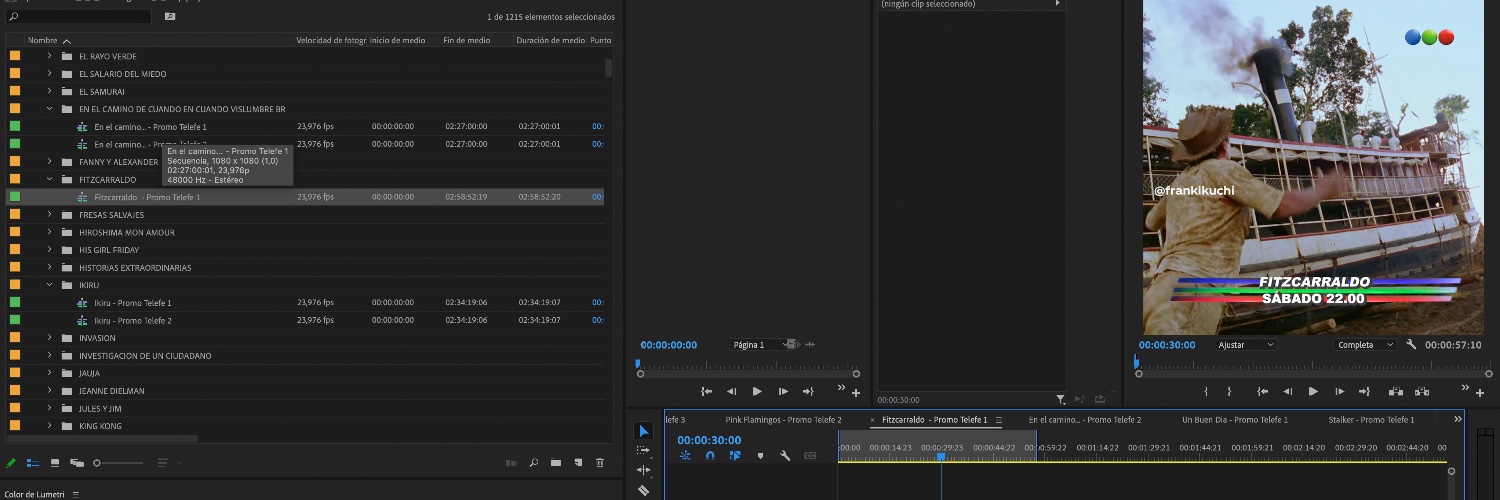This screenshot has width=1500, height=500.
Task: Switch to Pink Flamingos - Promo Telefe 2 tab
Action: 783,420
